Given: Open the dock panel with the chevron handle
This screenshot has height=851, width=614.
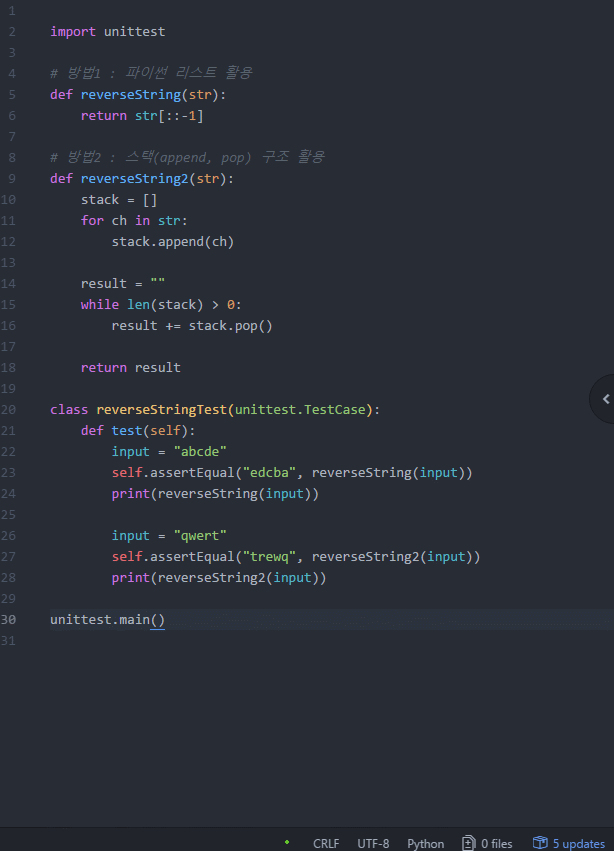Looking at the screenshot, I should (x=604, y=399).
